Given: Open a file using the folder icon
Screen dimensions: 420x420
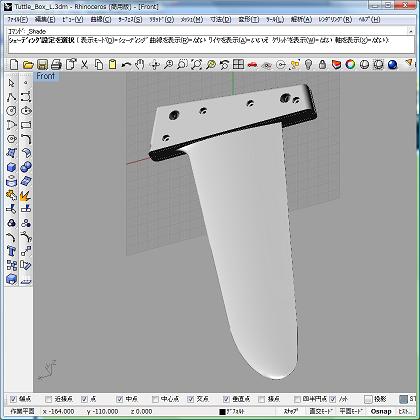Looking at the screenshot, I should pos(28,64).
